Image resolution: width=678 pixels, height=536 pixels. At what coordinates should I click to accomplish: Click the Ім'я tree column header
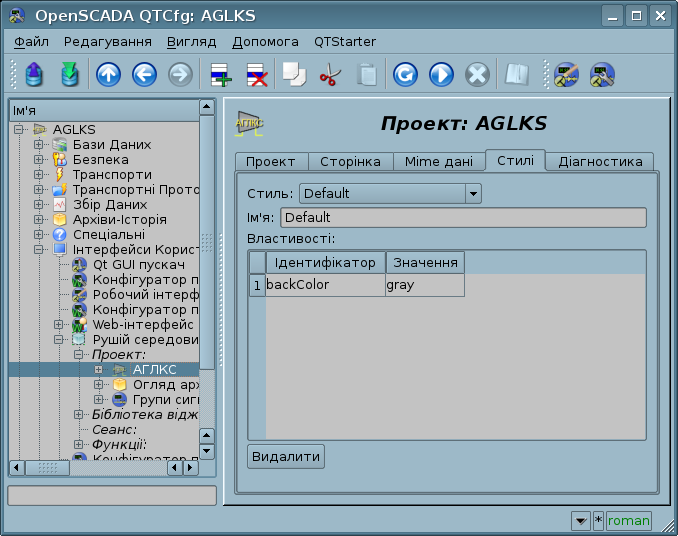(x=104, y=111)
